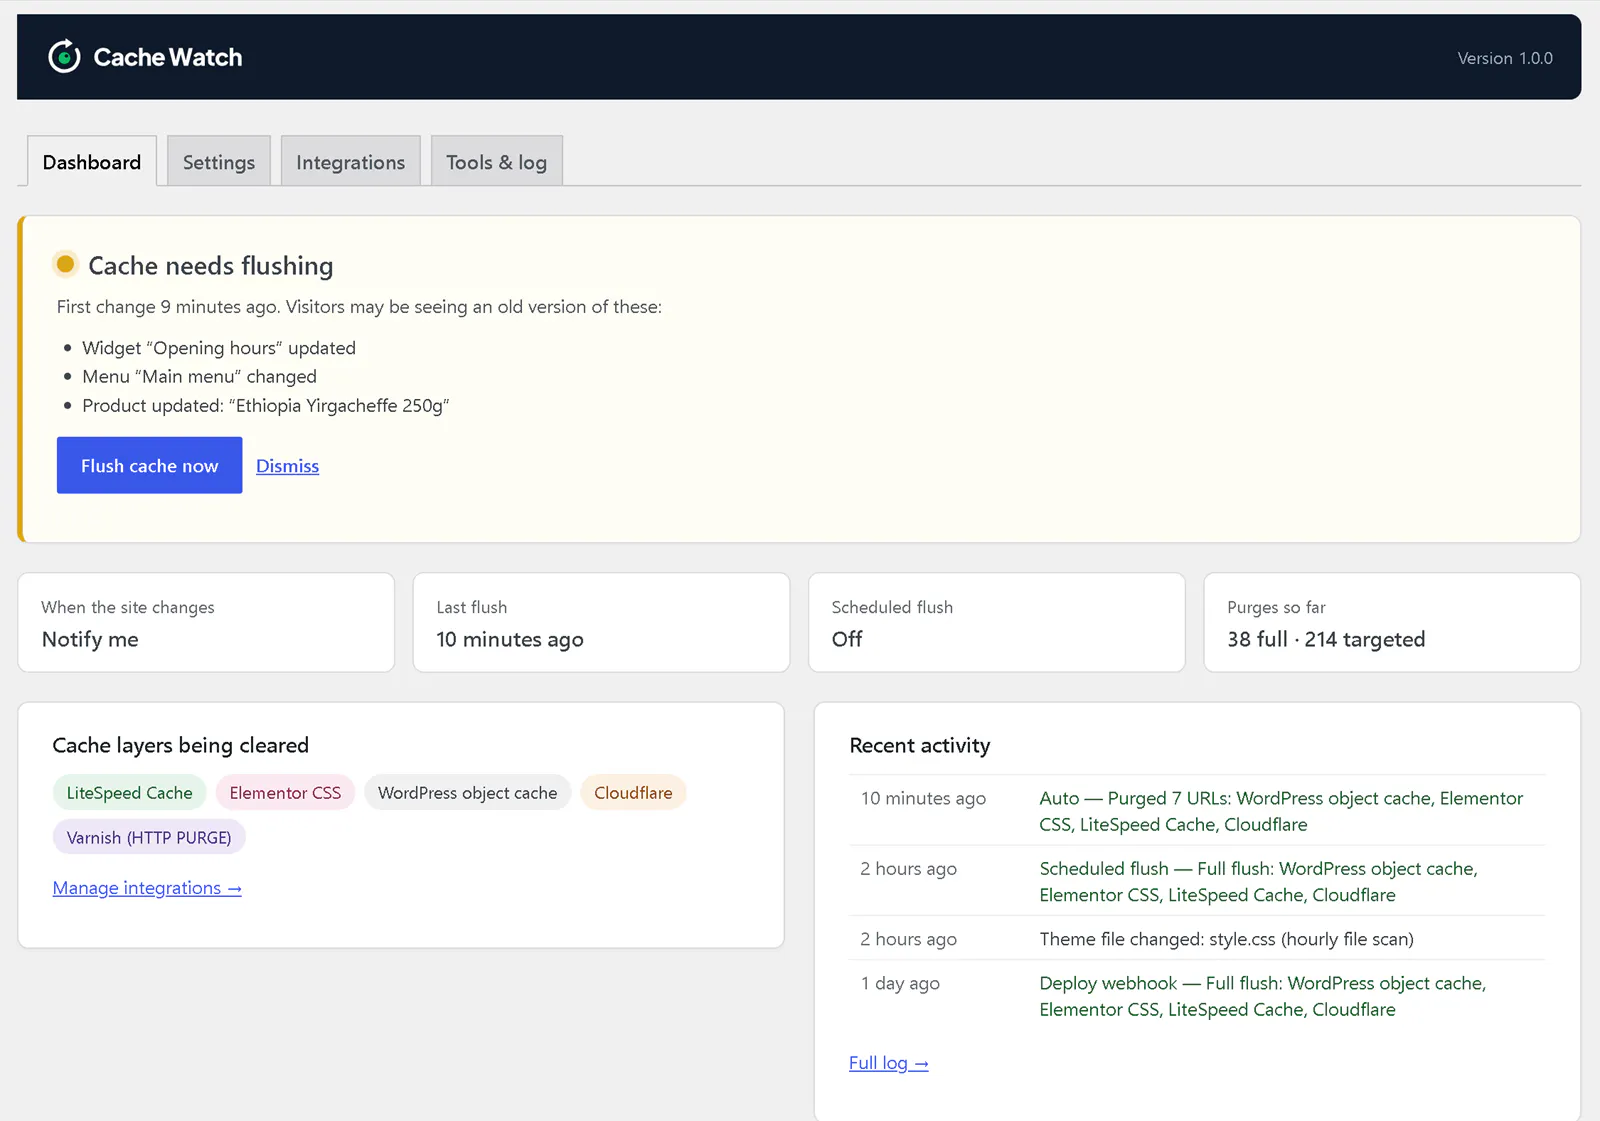Open the Integrations tab
Screen dimensions: 1600x1121
[x=351, y=162]
